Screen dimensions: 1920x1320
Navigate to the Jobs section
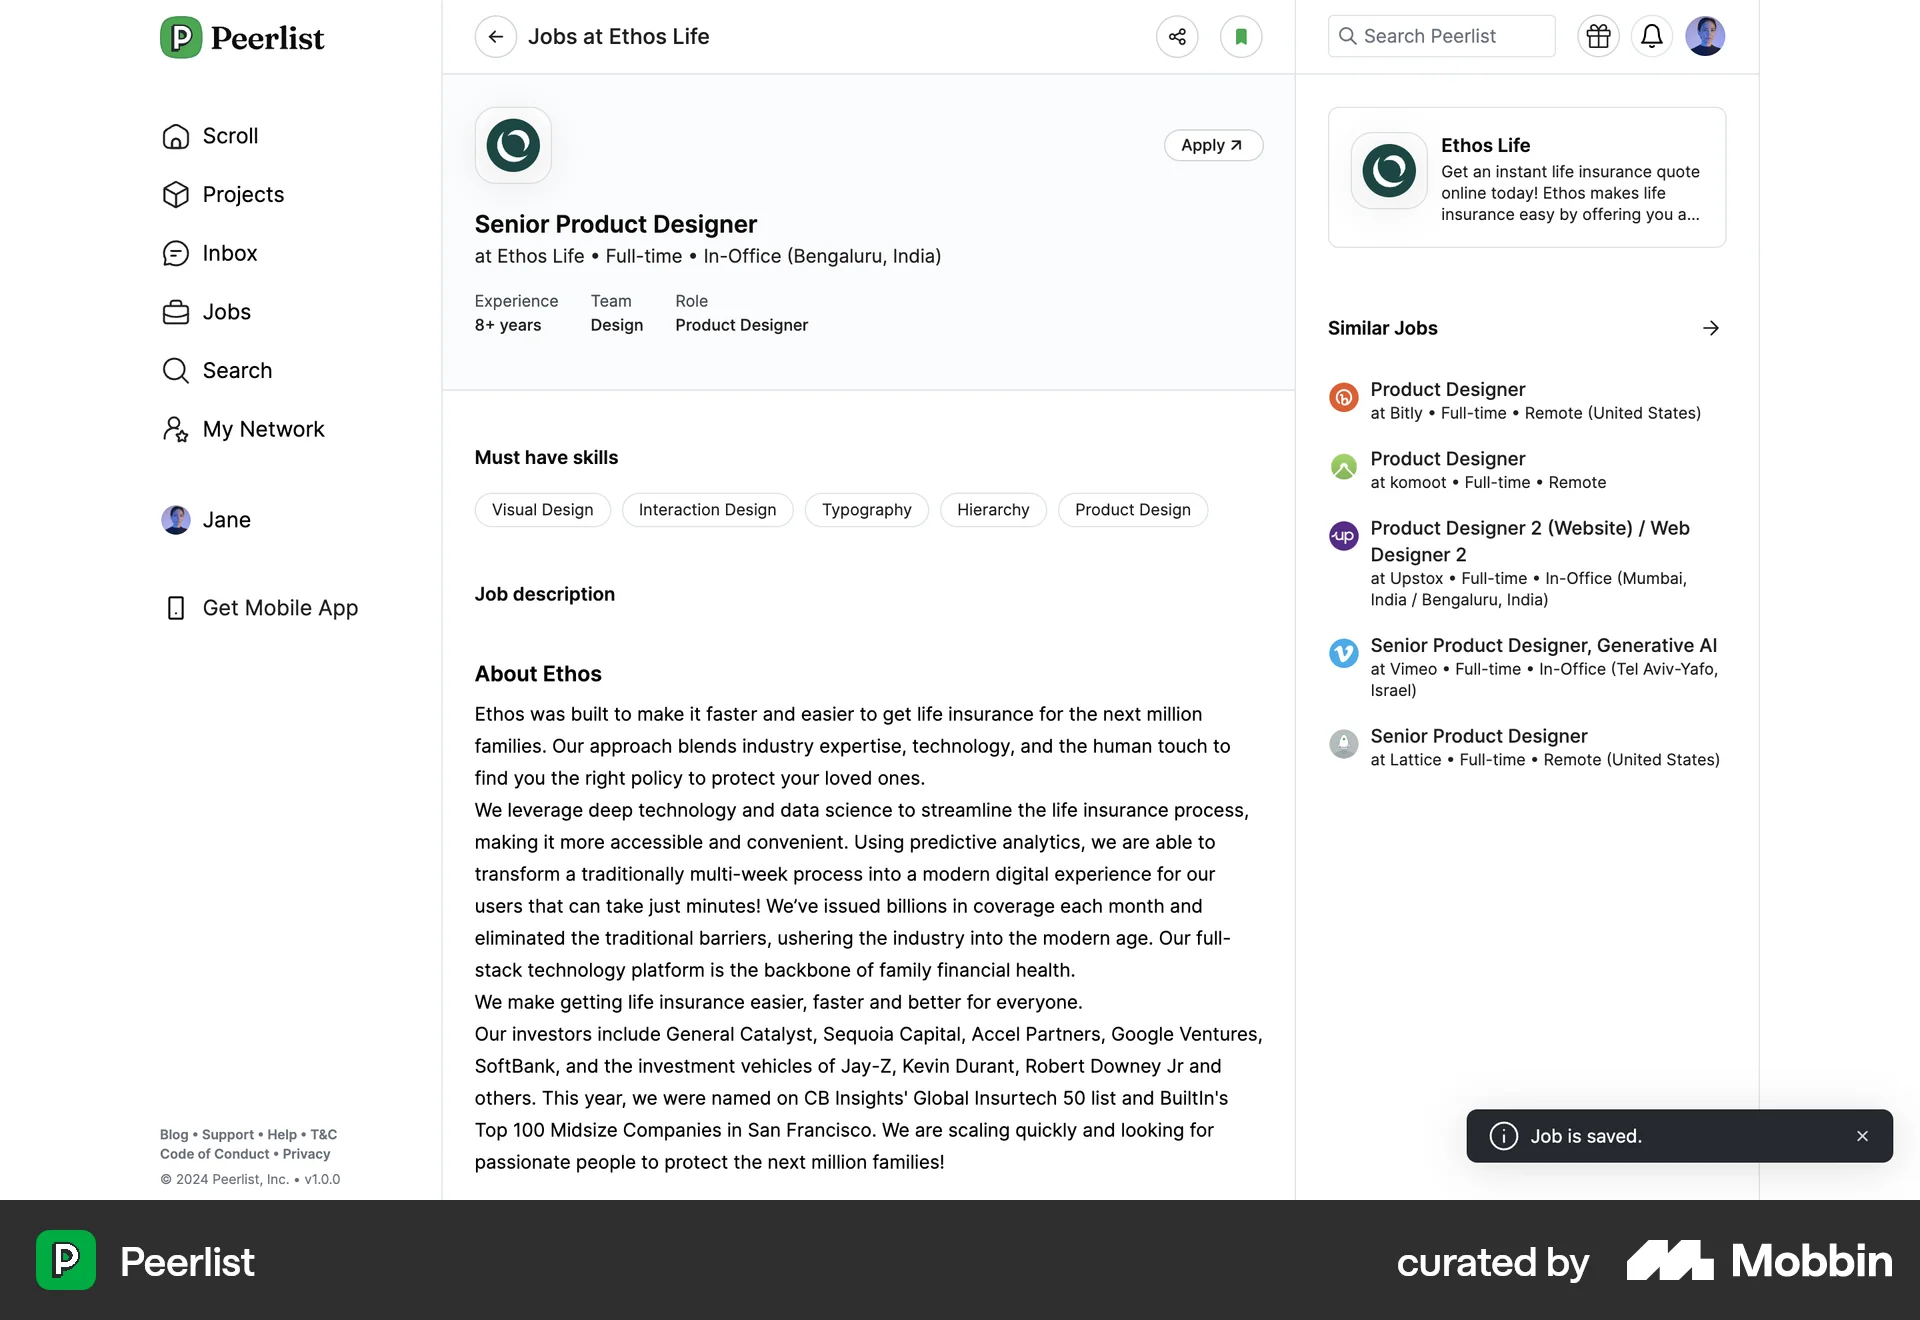[227, 311]
